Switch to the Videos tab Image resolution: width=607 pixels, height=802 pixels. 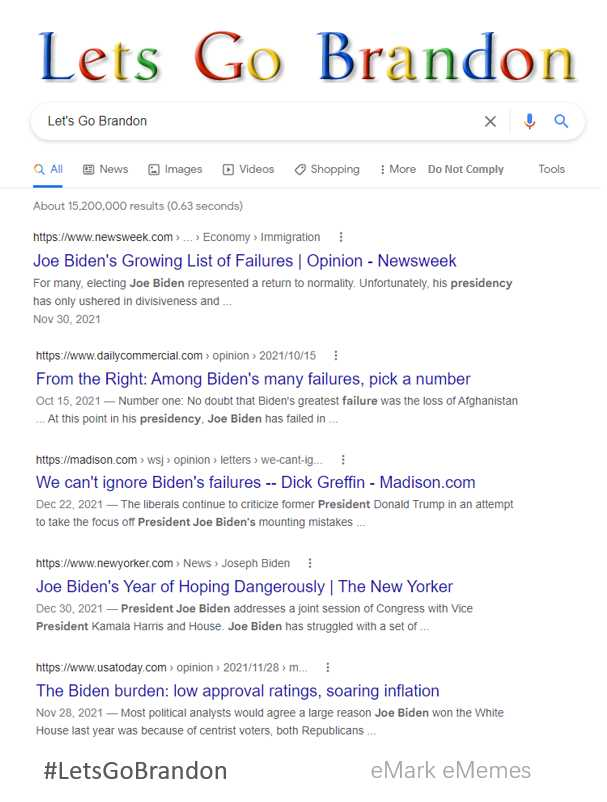coord(248,169)
